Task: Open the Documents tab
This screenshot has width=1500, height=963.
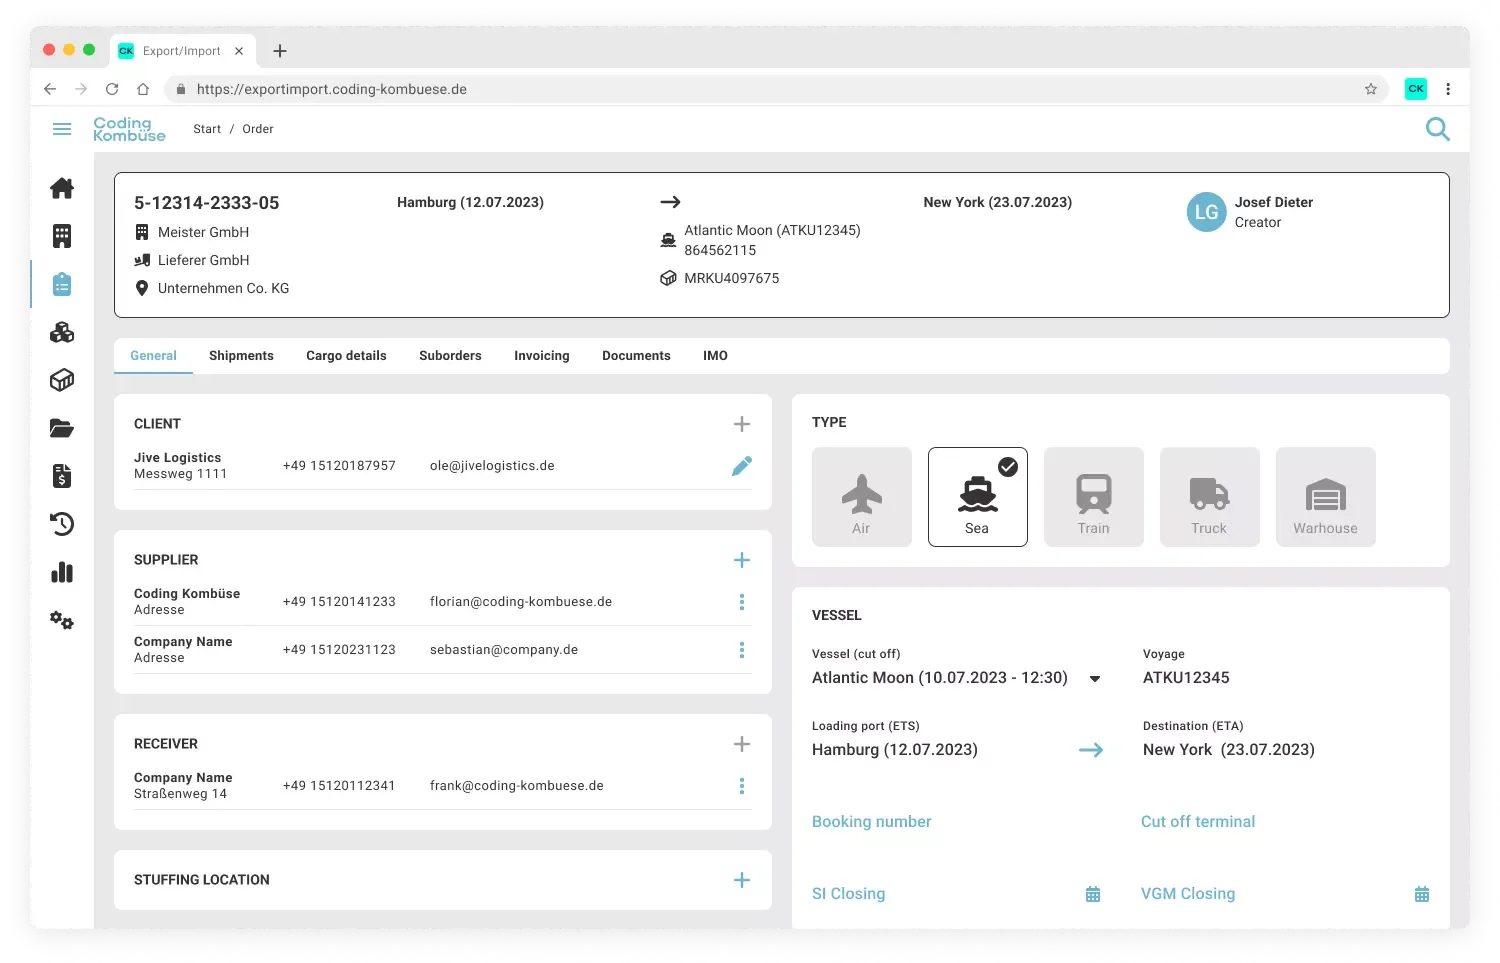Action: tap(636, 356)
